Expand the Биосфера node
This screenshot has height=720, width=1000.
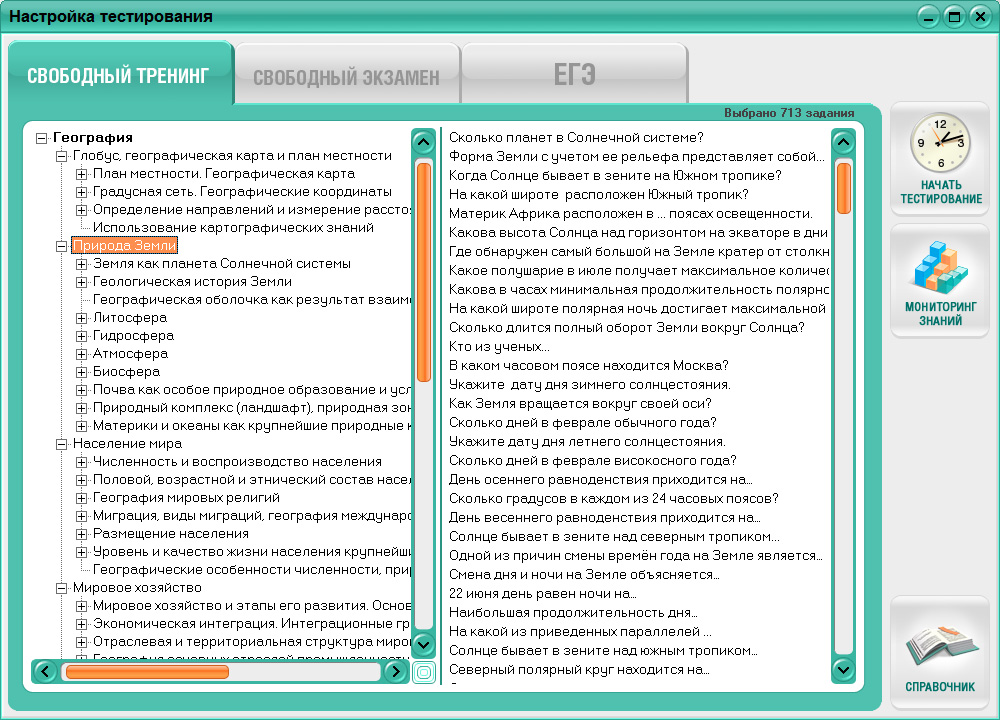click(x=82, y=371)
